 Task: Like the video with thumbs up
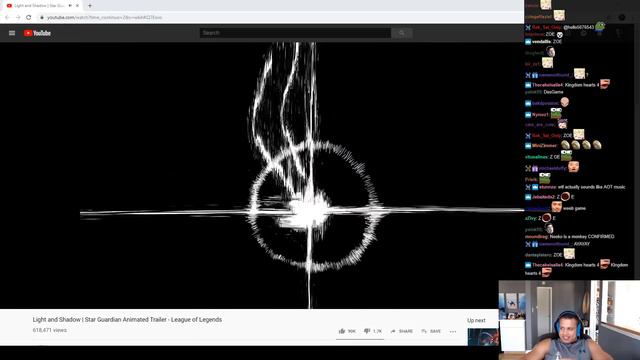[x=347, y=331]
